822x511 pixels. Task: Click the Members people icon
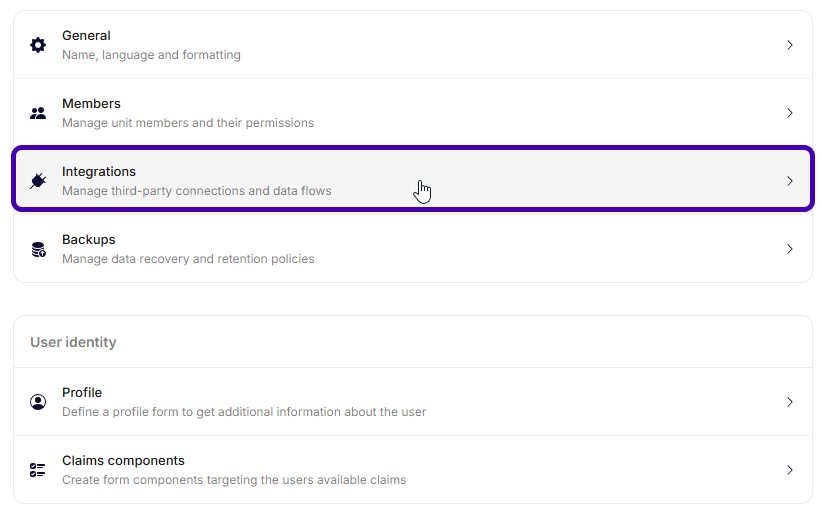(38, 113)
